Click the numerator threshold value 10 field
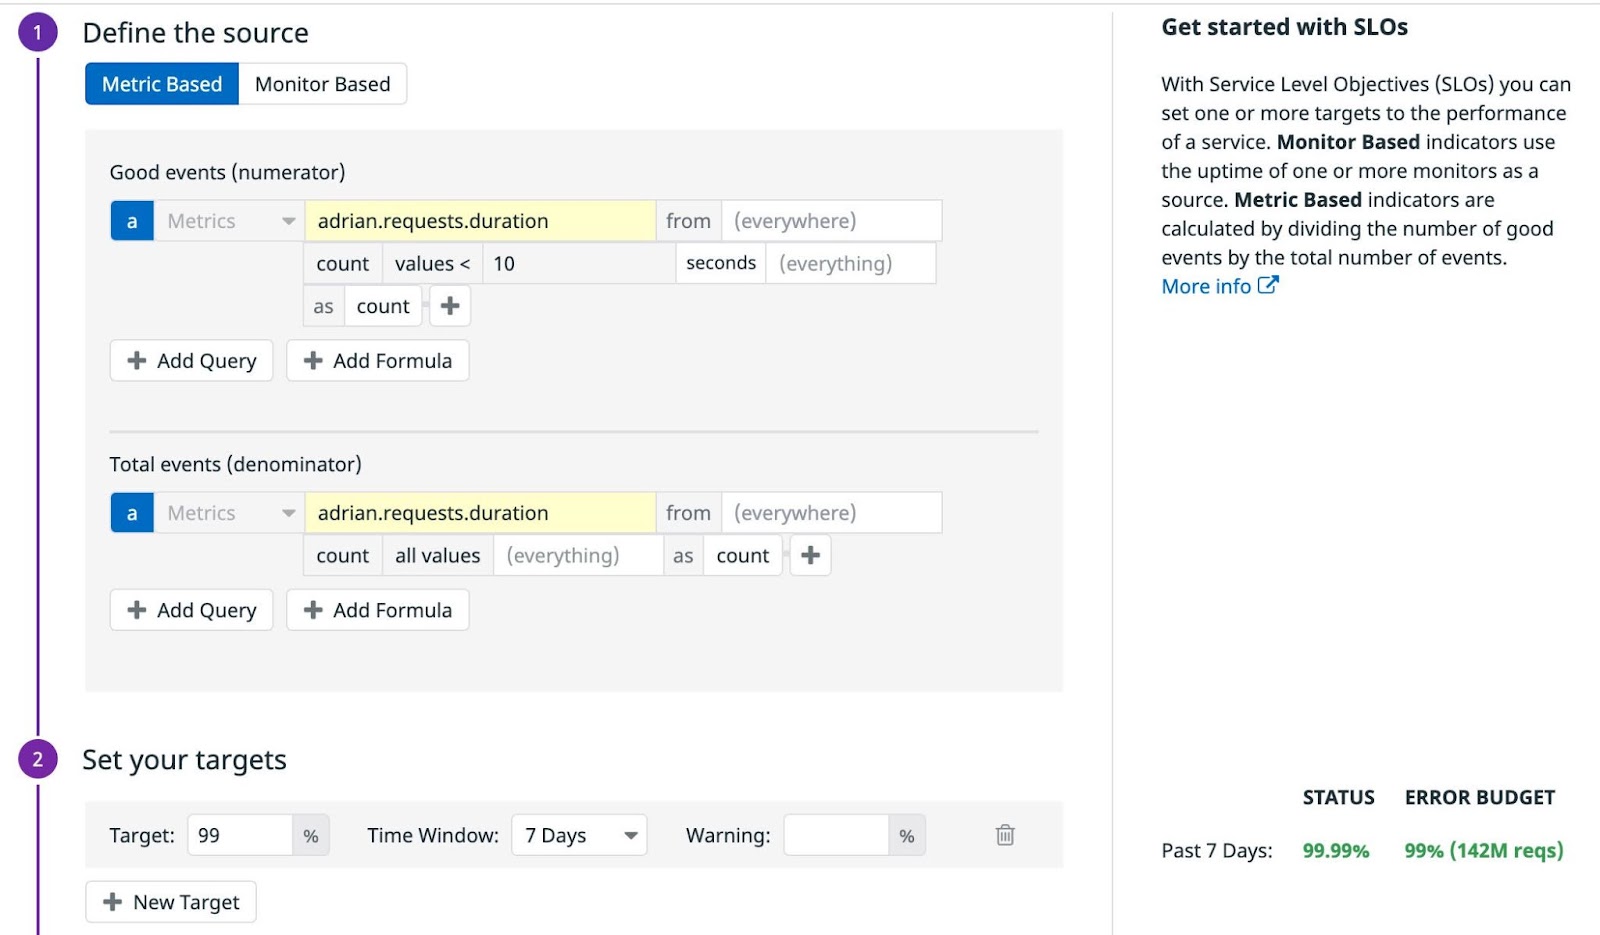 point(578,264)
